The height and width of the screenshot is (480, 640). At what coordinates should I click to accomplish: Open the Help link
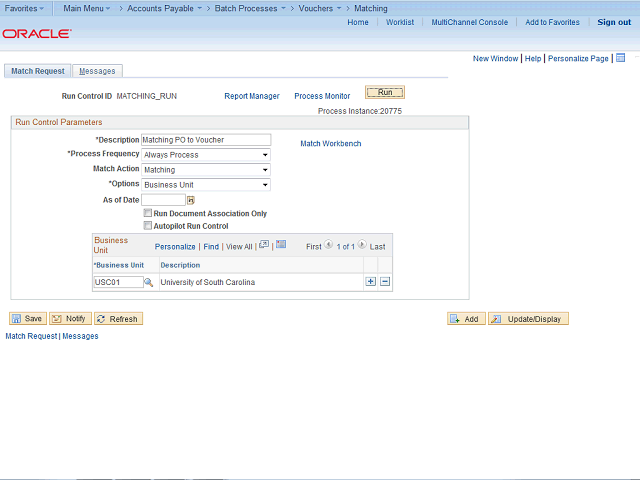coord(533,58)
